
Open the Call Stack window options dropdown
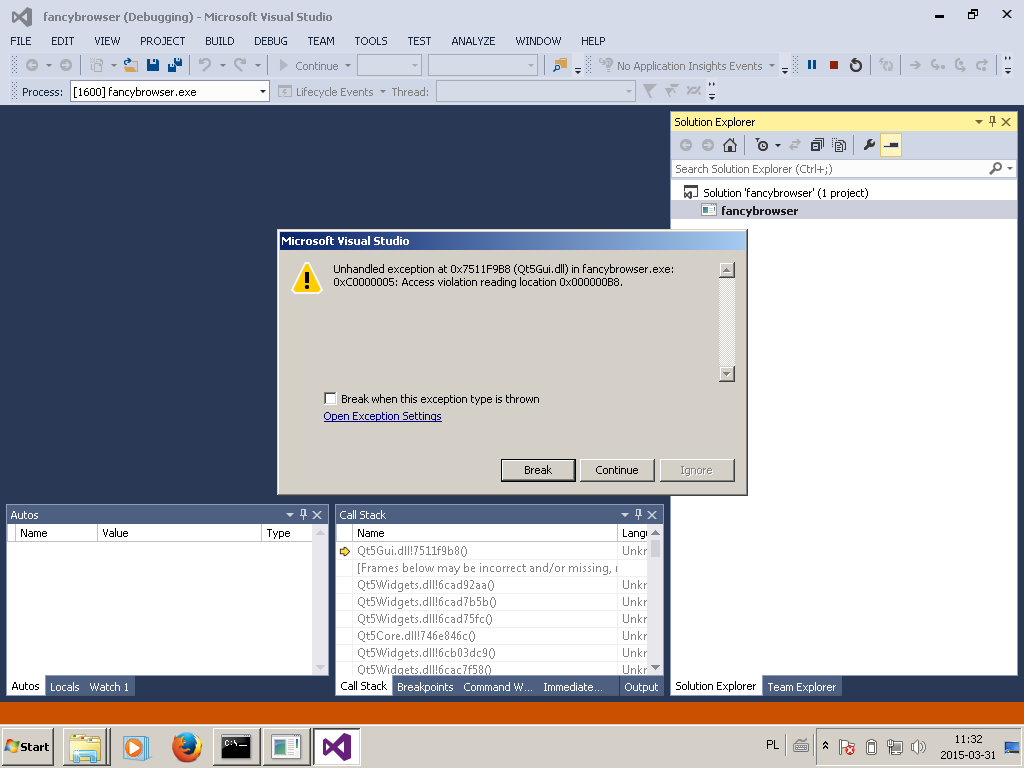[624, 515]
